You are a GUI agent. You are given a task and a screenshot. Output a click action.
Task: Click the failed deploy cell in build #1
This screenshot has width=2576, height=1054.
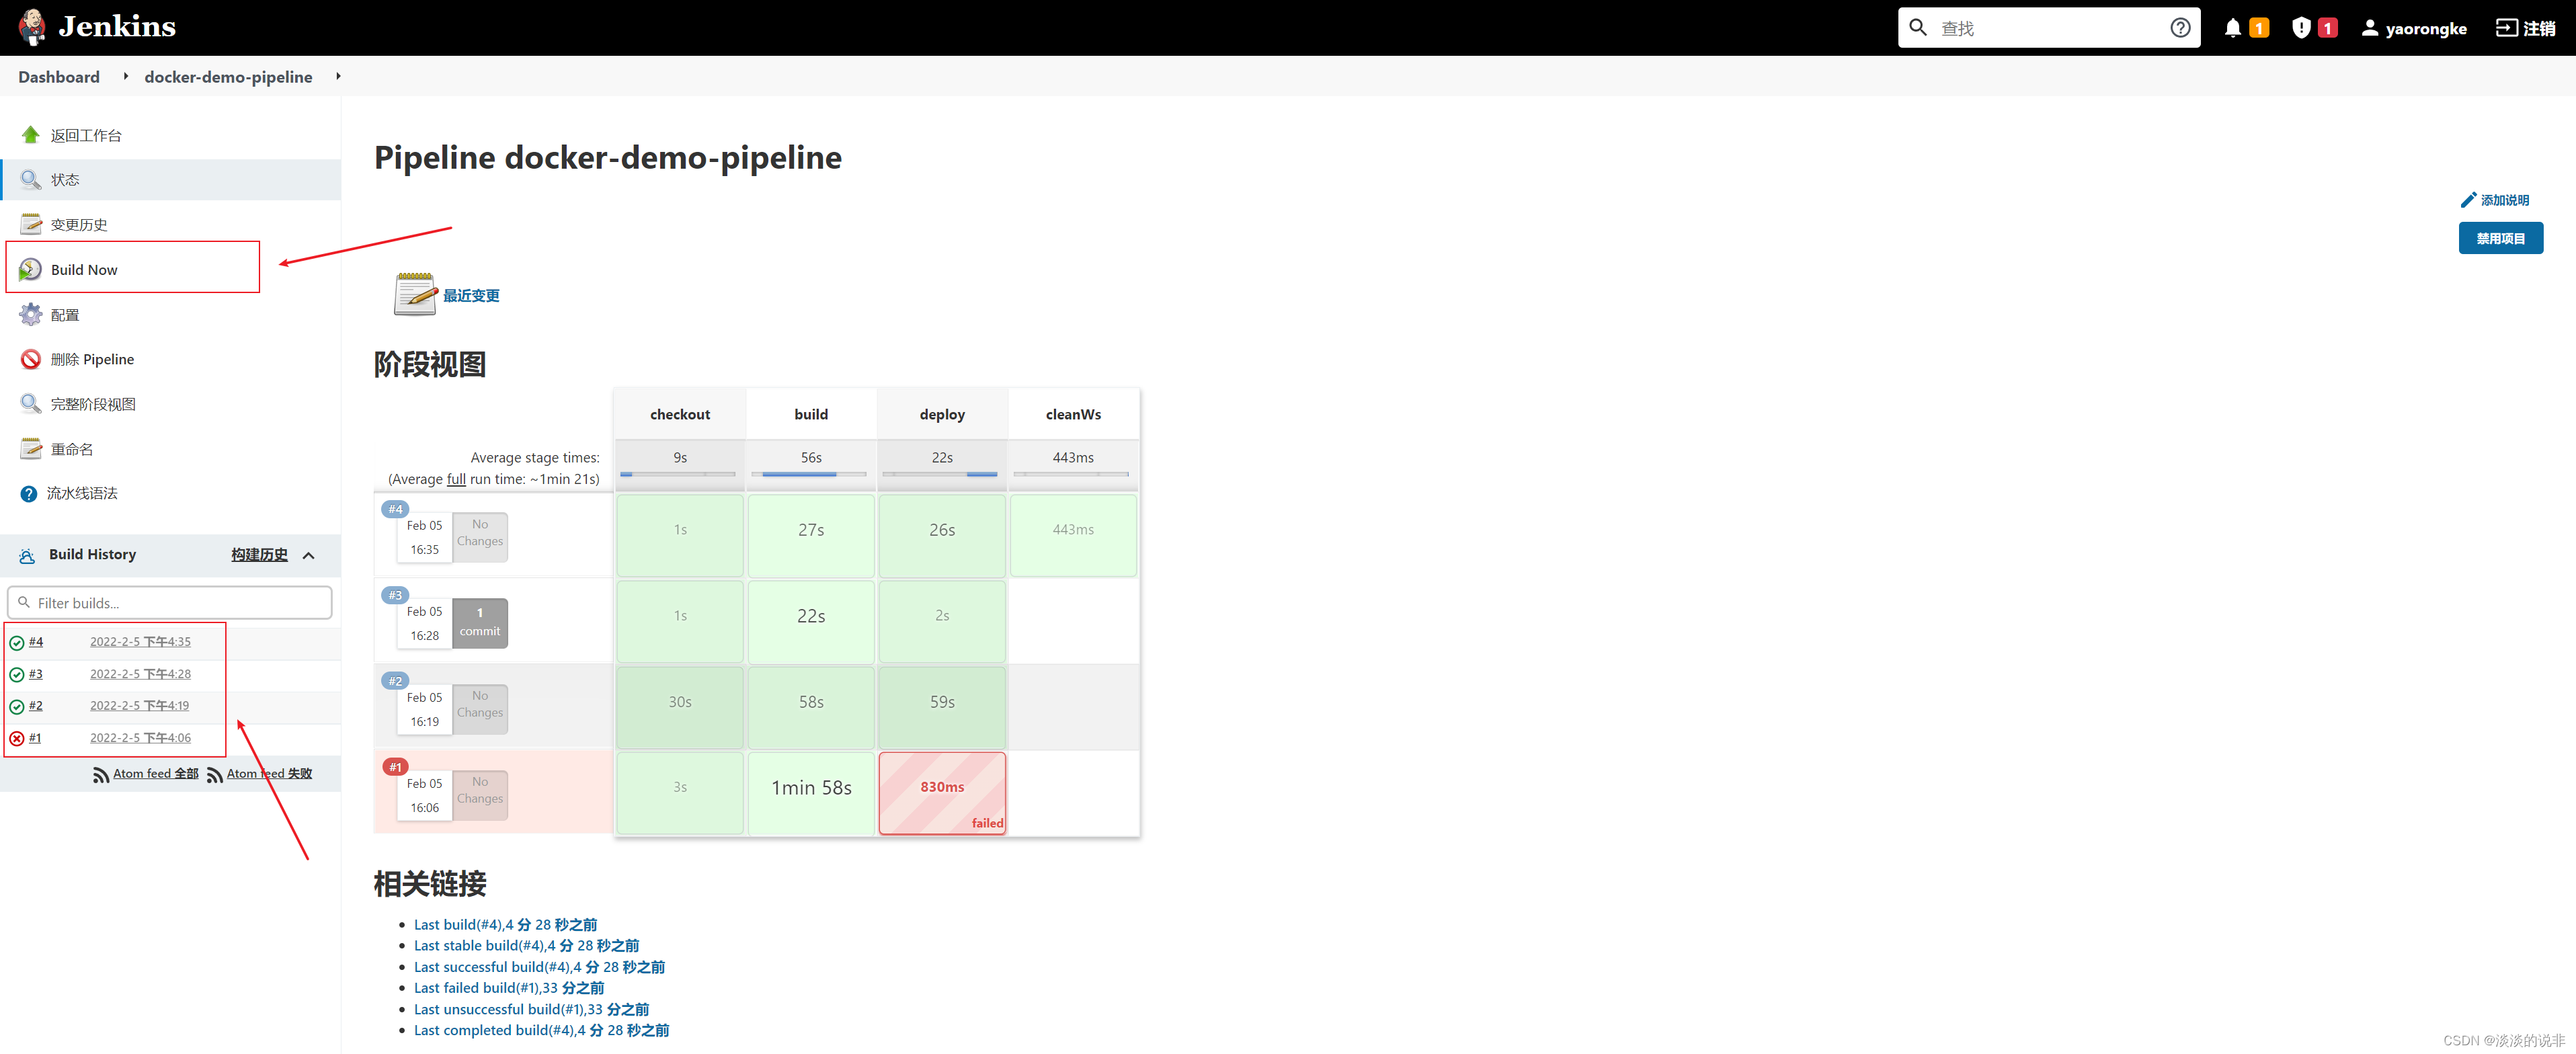[940, 788]
